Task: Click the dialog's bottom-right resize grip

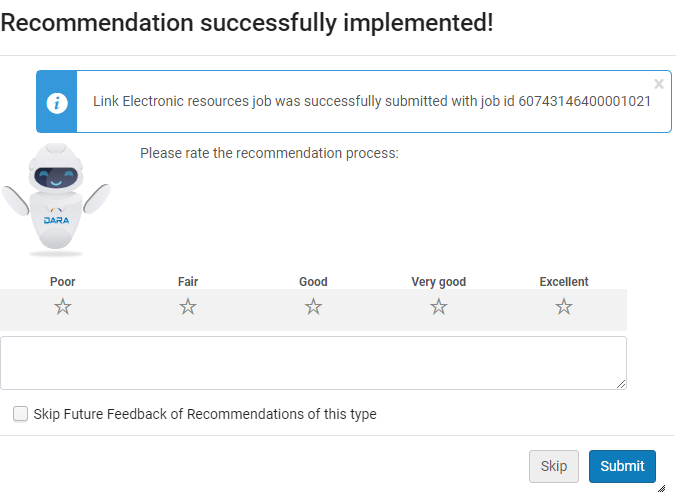Action: [x=662, y=488]
